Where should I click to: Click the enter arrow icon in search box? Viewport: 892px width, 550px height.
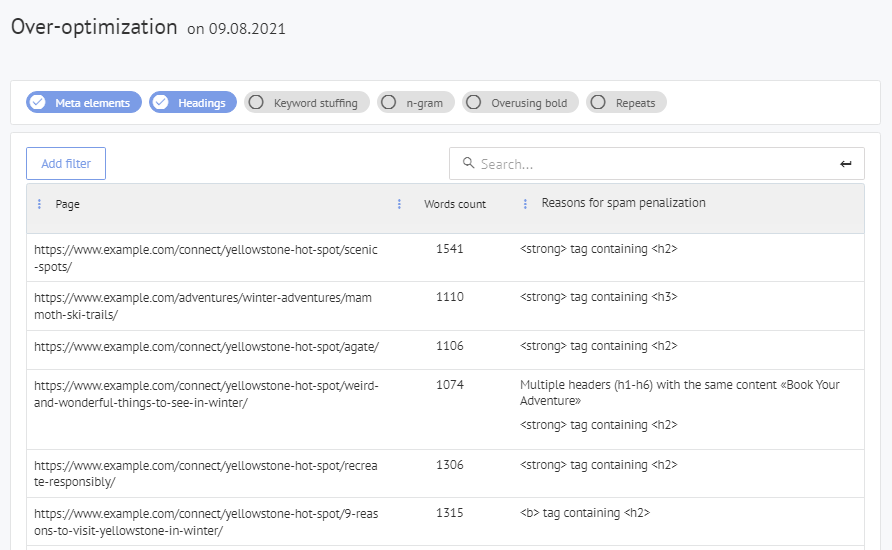pos(846,164)
